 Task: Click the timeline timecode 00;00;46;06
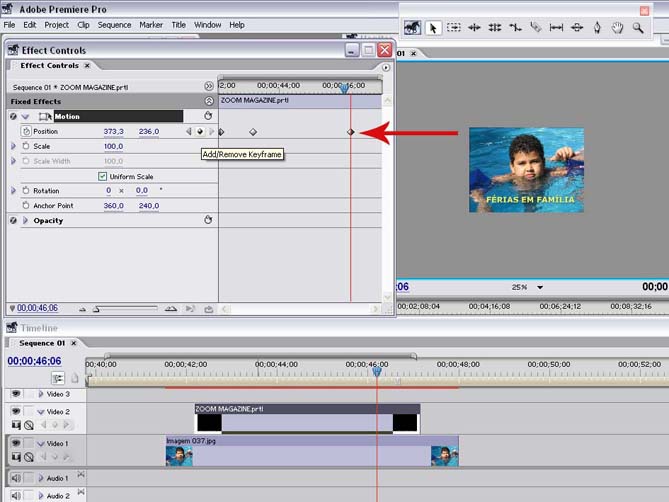34,361
